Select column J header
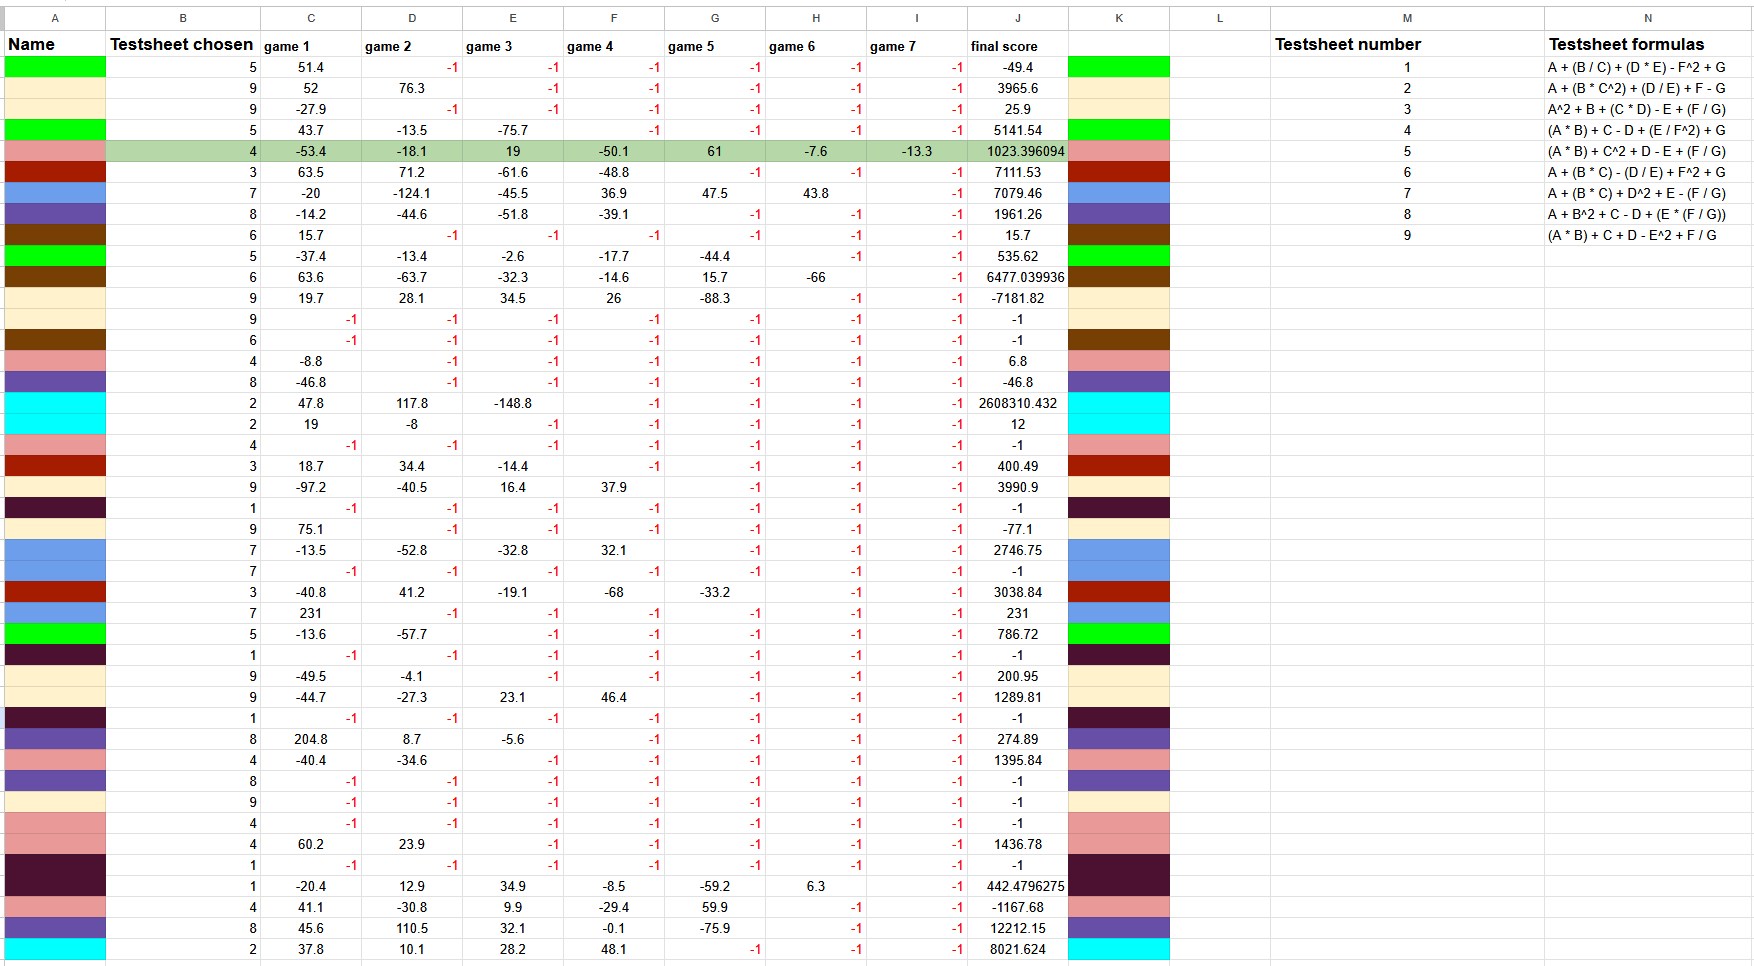 point(1018,18)
